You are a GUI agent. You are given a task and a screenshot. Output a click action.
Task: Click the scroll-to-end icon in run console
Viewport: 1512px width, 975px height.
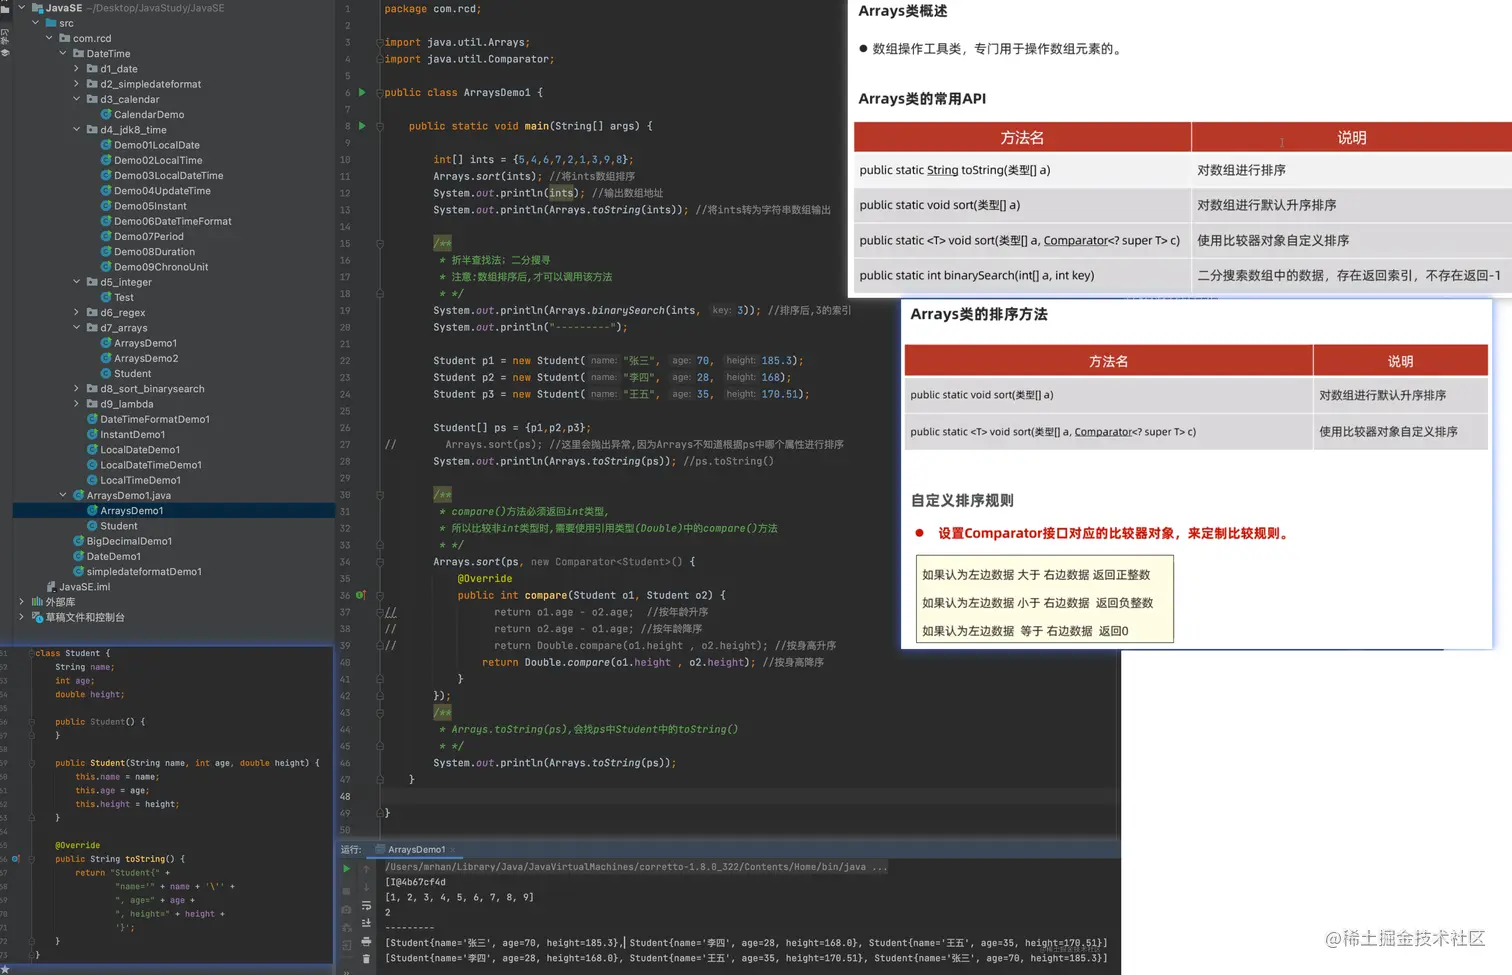[x=366, y=923]
